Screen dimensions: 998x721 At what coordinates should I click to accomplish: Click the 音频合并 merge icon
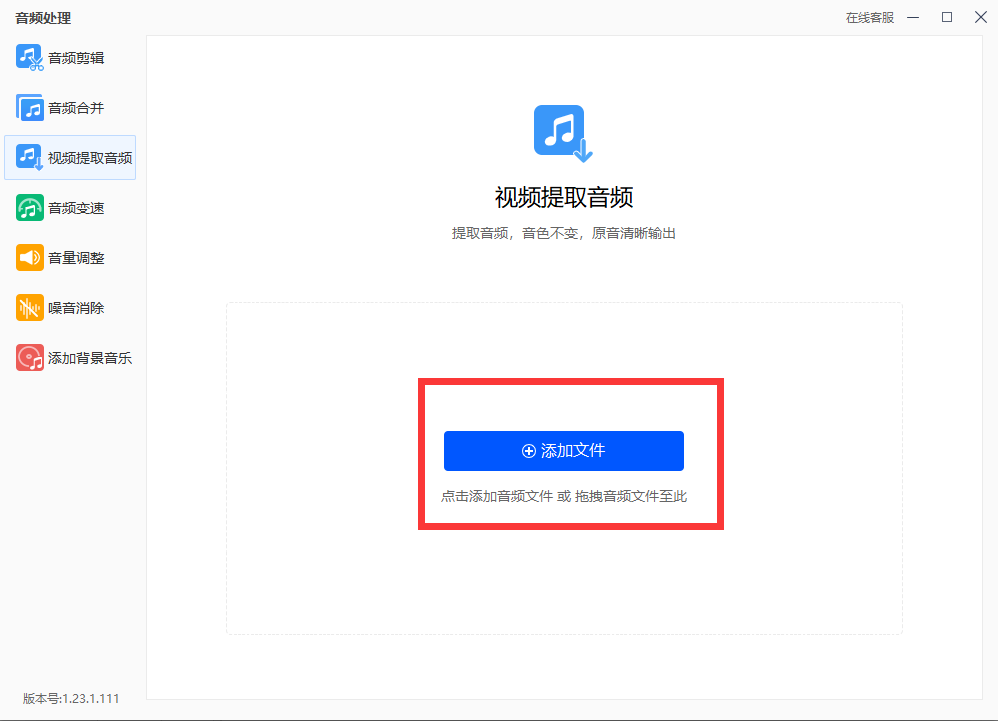[x=30, y=108]
